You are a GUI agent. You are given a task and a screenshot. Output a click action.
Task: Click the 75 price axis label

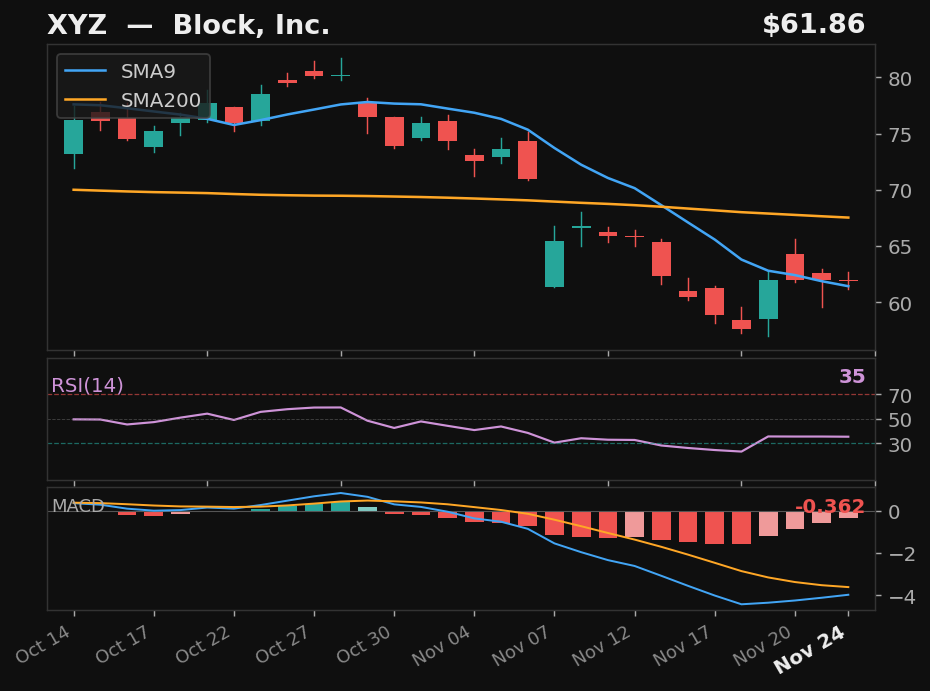coord(900,135)
